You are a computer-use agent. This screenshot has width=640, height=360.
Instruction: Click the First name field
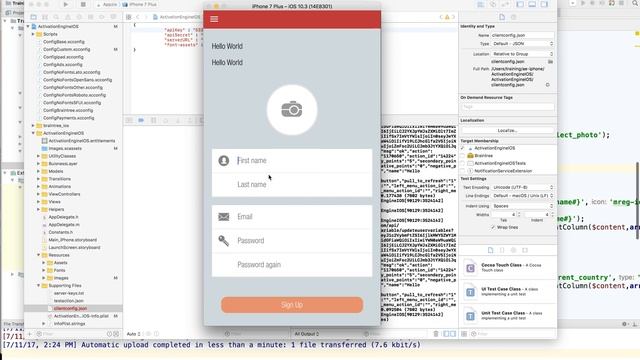pos(292,161)
